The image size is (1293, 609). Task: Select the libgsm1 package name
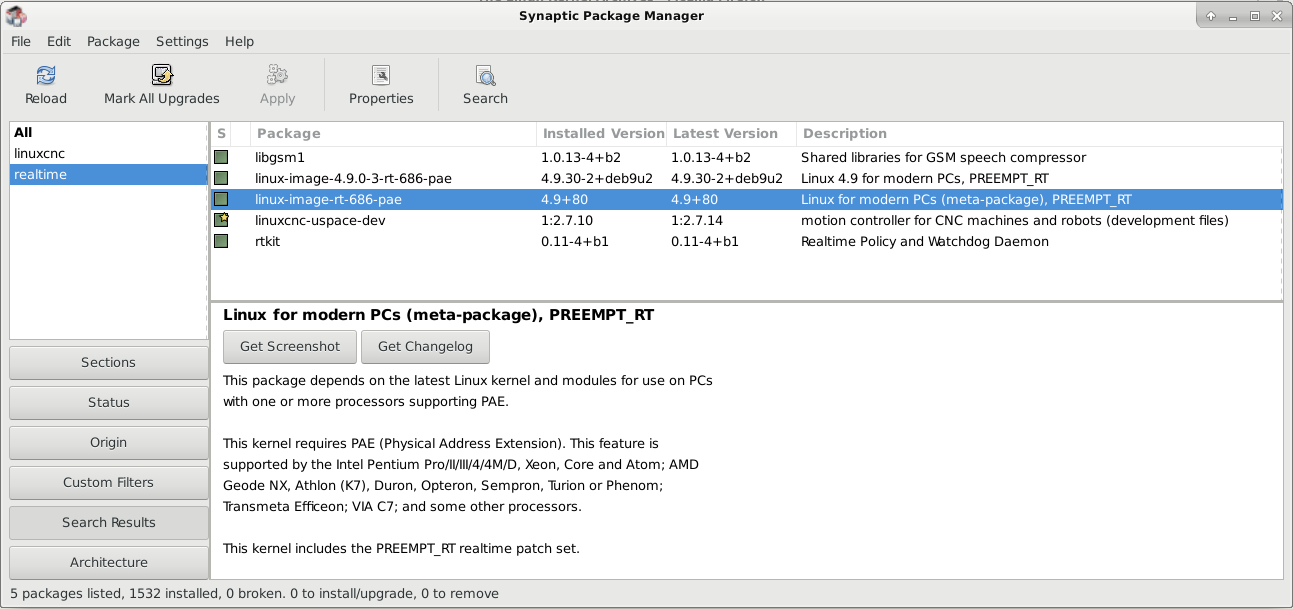pos(279,158)
